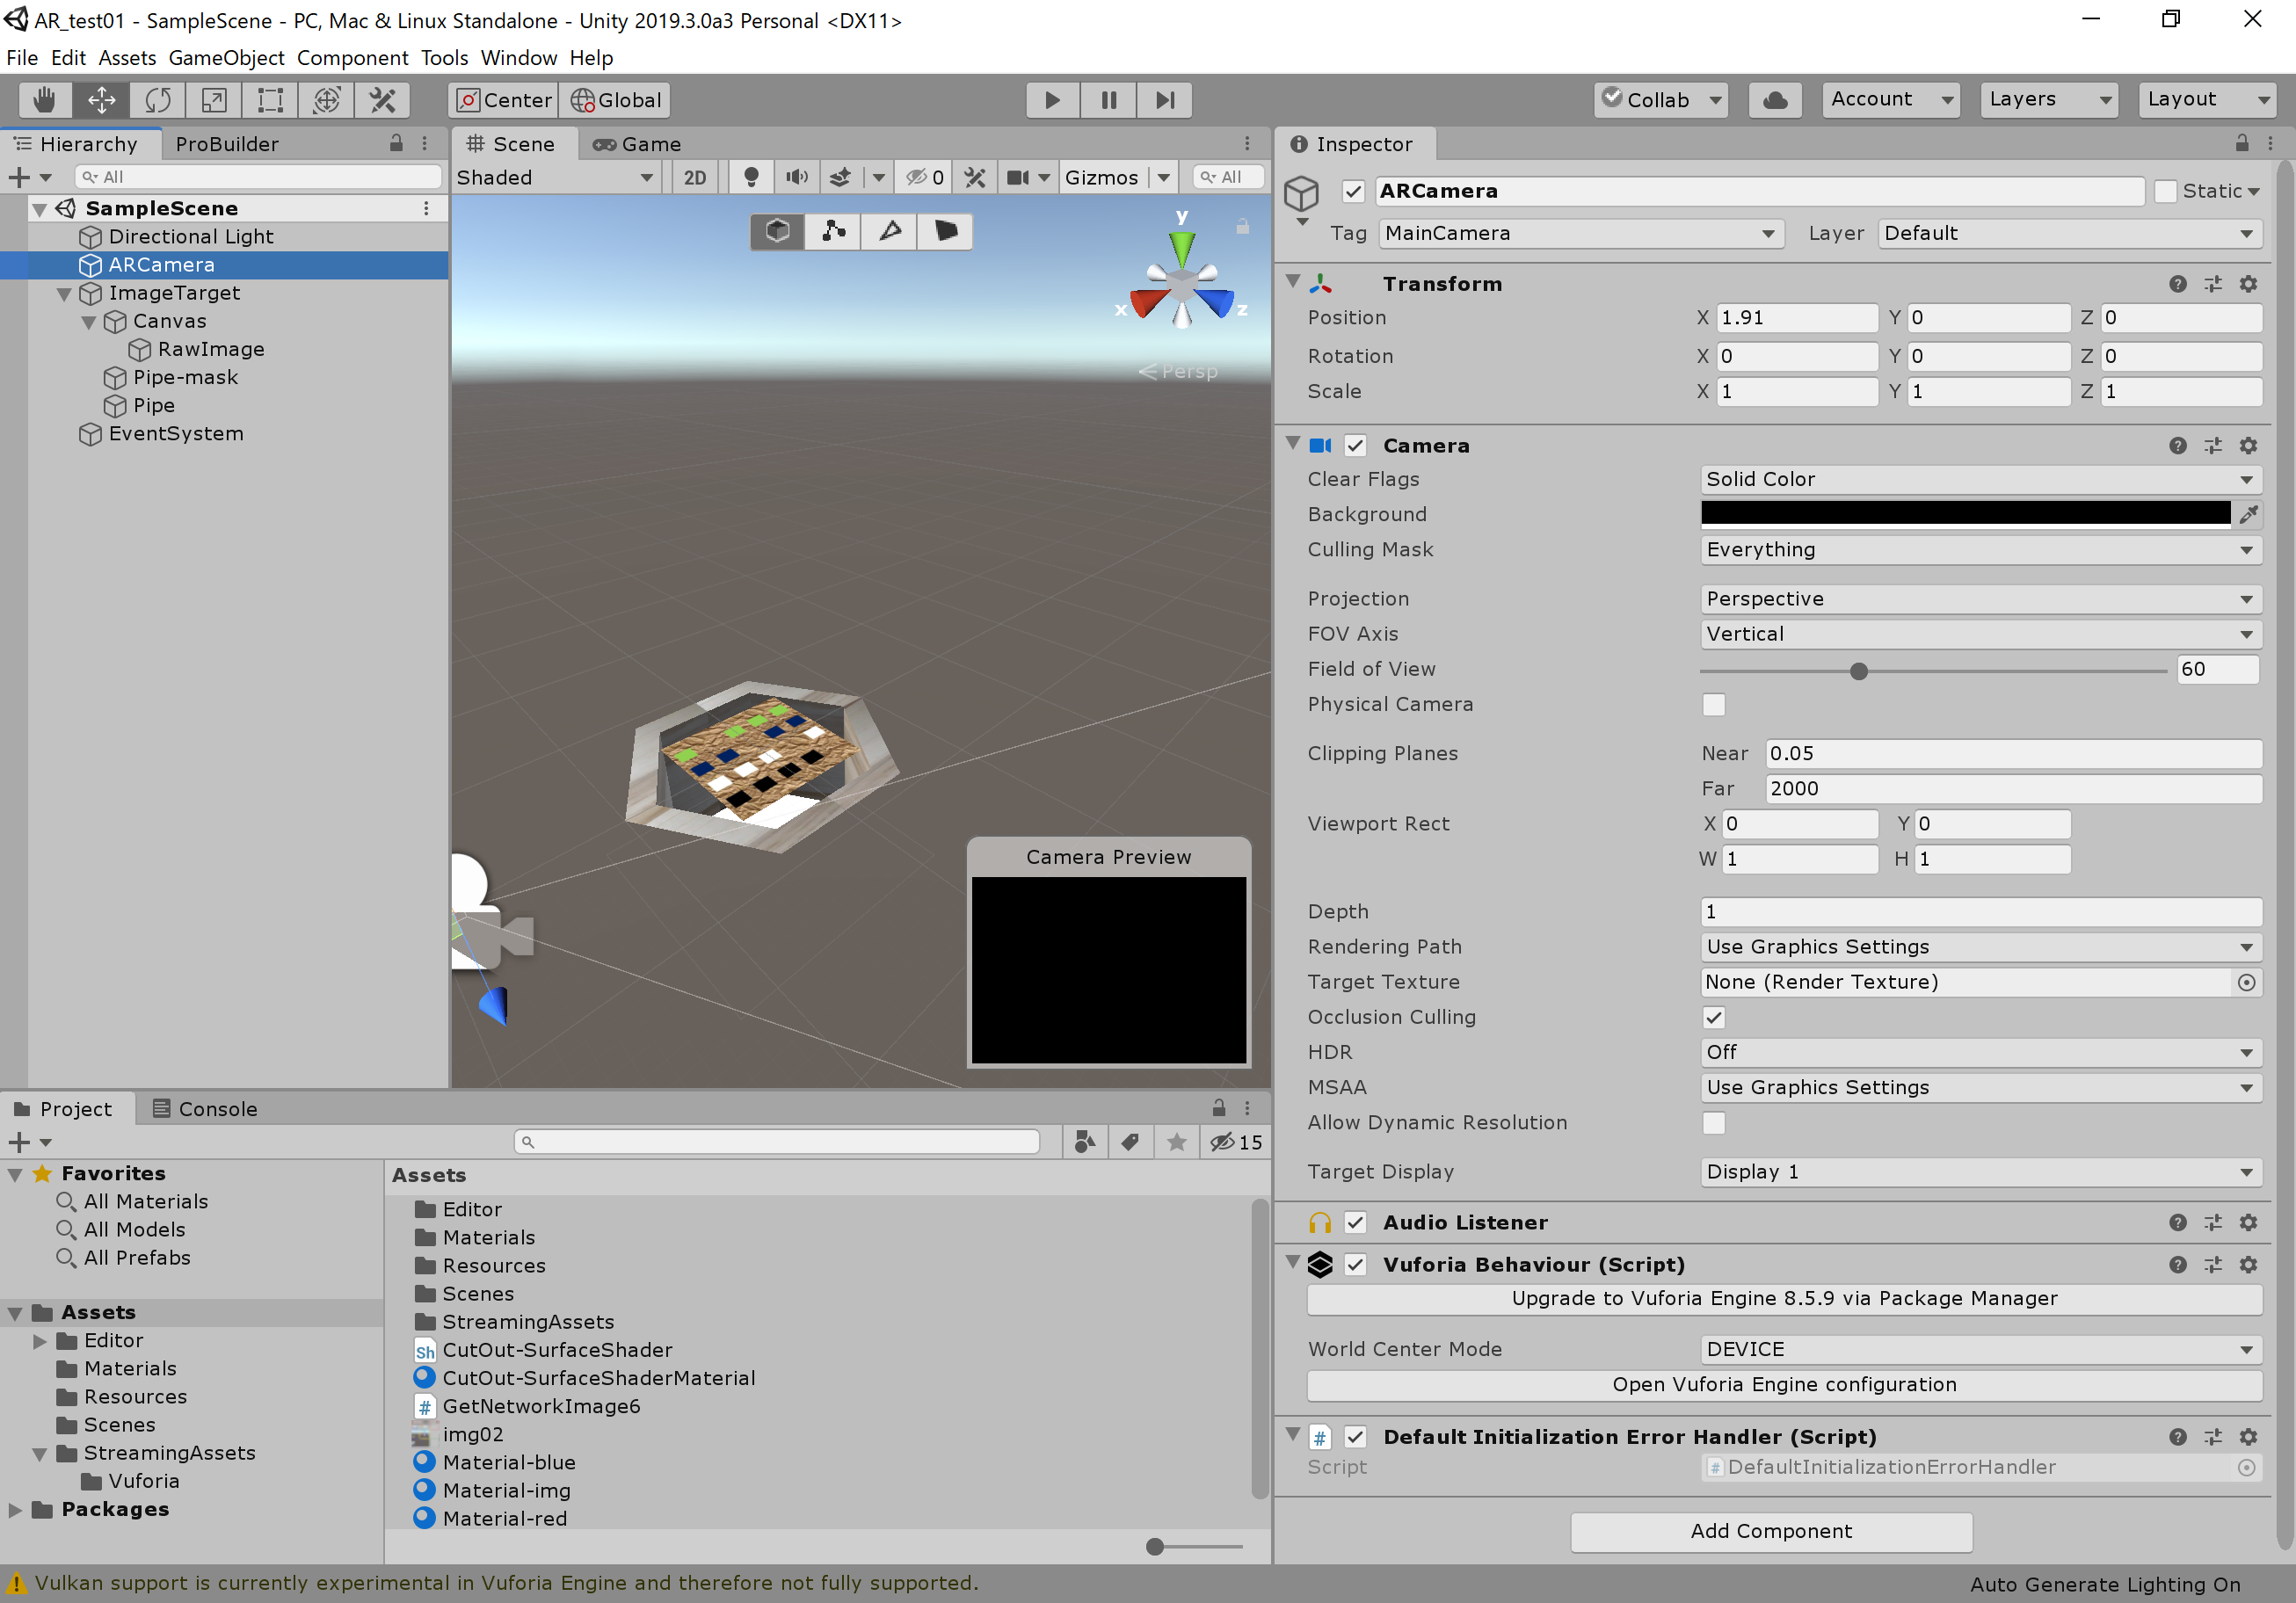Image resolution: width=2296 pixels, height=1603 pixels.
Task: Select the Hand tool in toolbar
Action: point(44,100)
